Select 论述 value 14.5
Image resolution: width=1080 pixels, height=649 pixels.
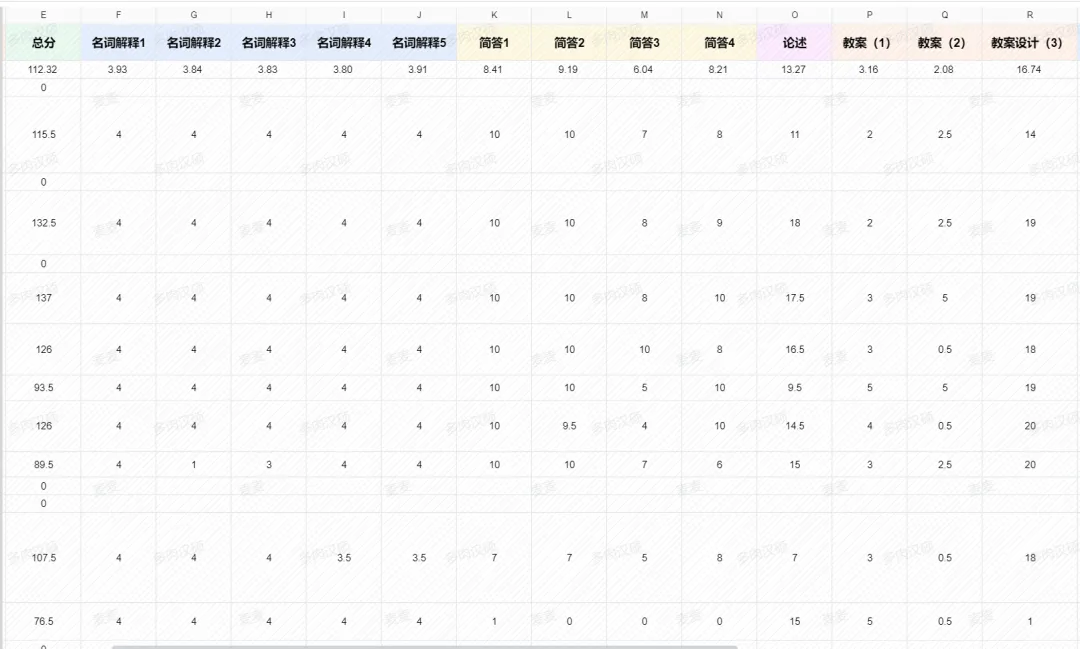pos(795,426)
